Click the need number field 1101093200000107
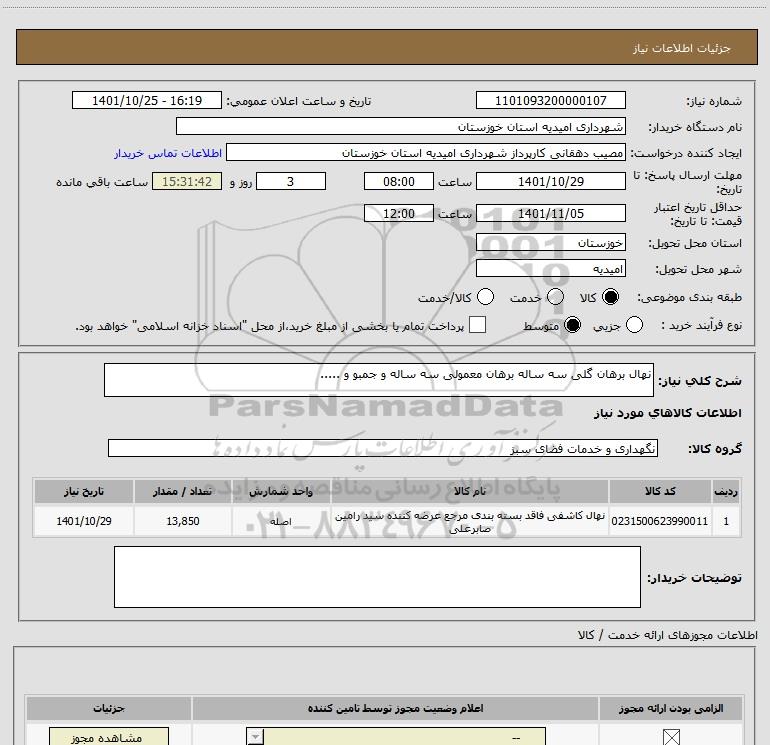The width and height of the screenshot is (770, 745). pos(550,100)
